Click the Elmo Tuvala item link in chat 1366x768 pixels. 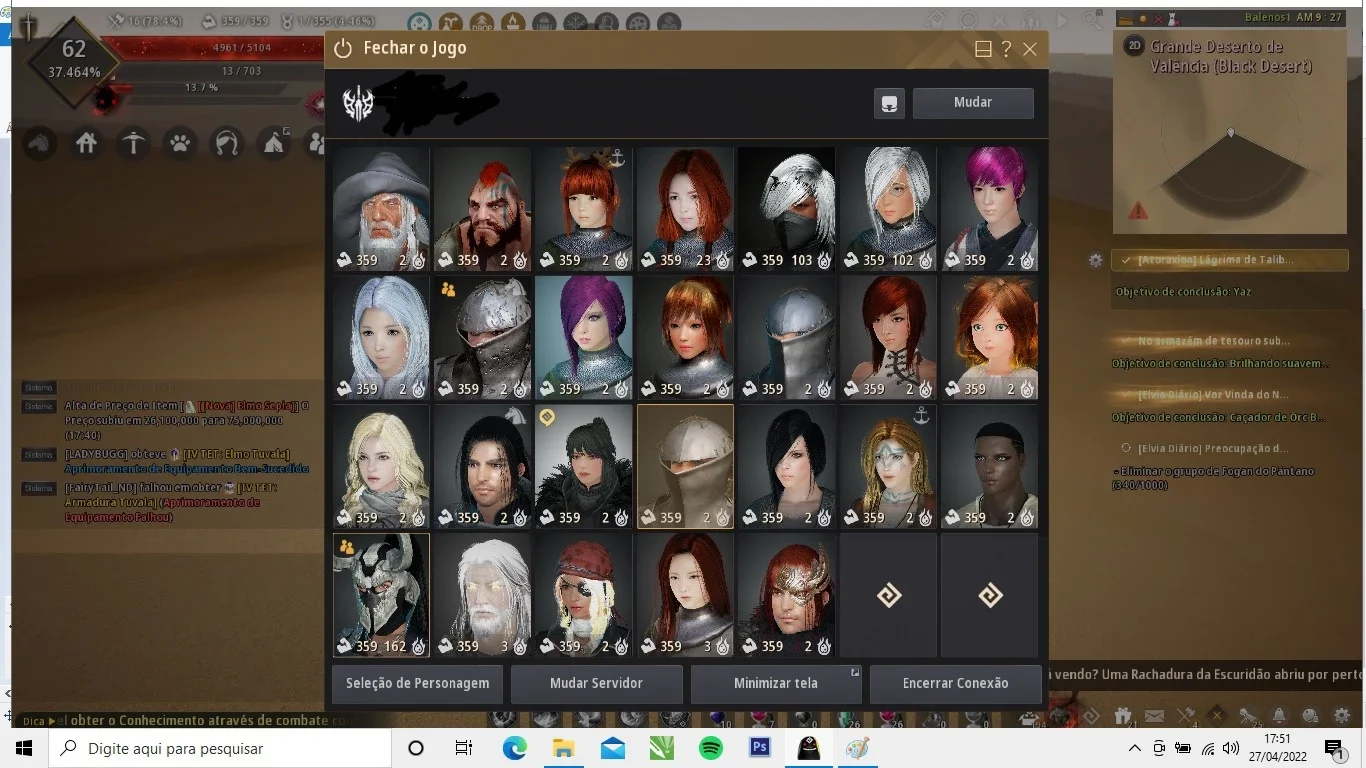(236, 455)
